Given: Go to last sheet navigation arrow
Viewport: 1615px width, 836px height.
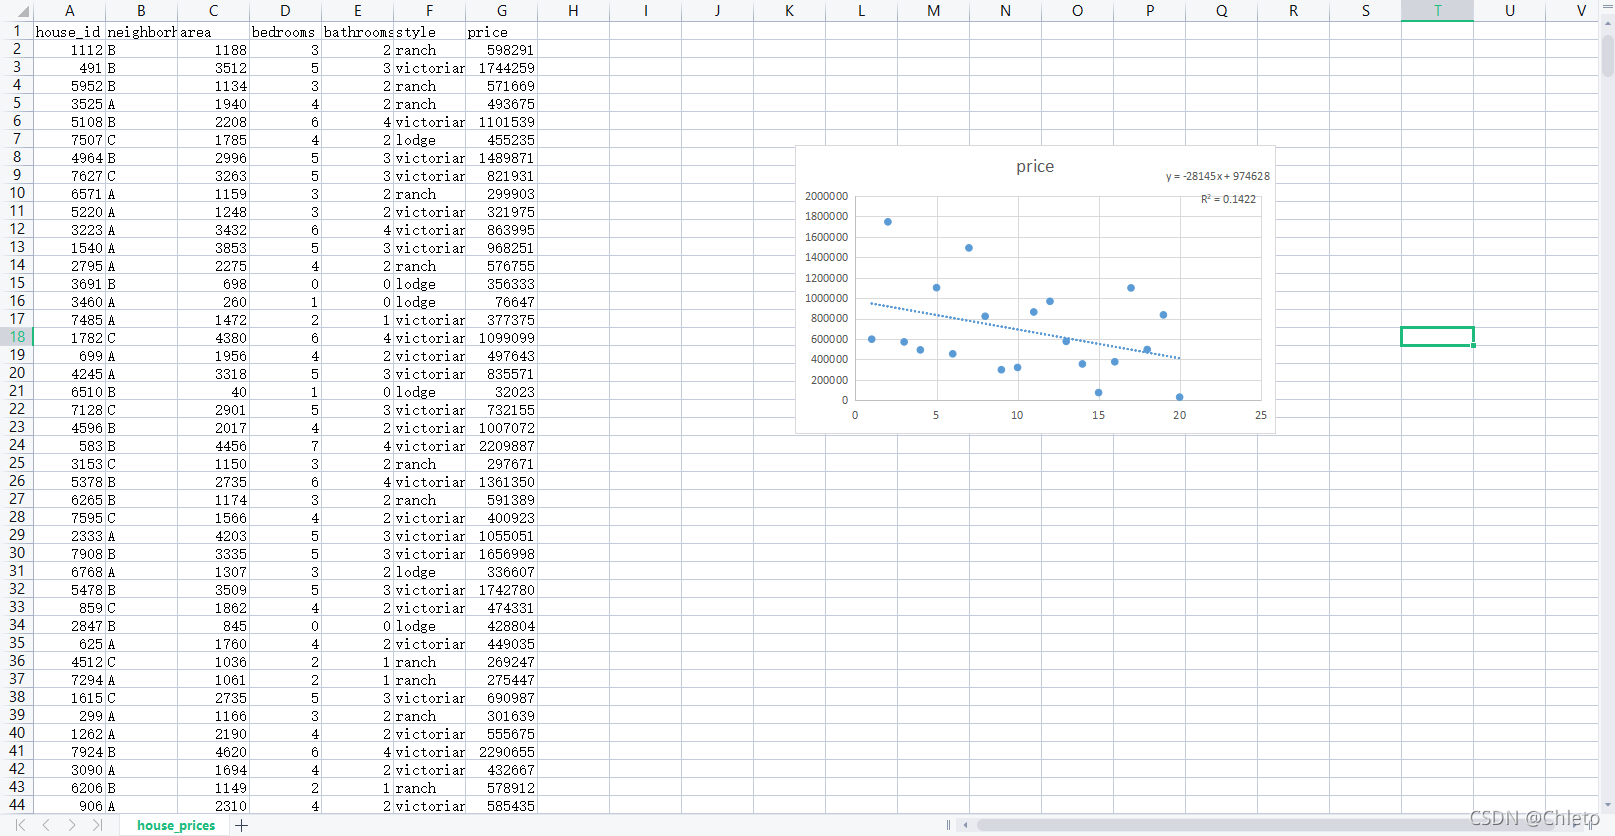Looking at the screenshot, I should [x=97, y=825].
